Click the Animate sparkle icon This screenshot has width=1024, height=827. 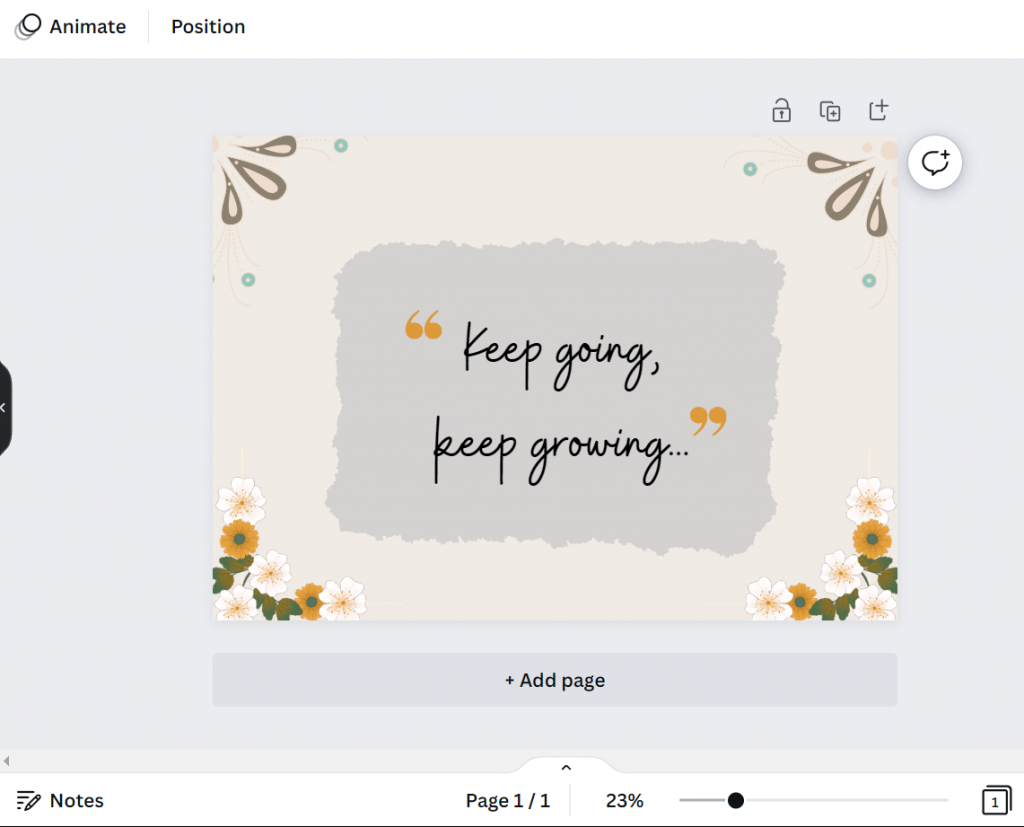point(26,26)
